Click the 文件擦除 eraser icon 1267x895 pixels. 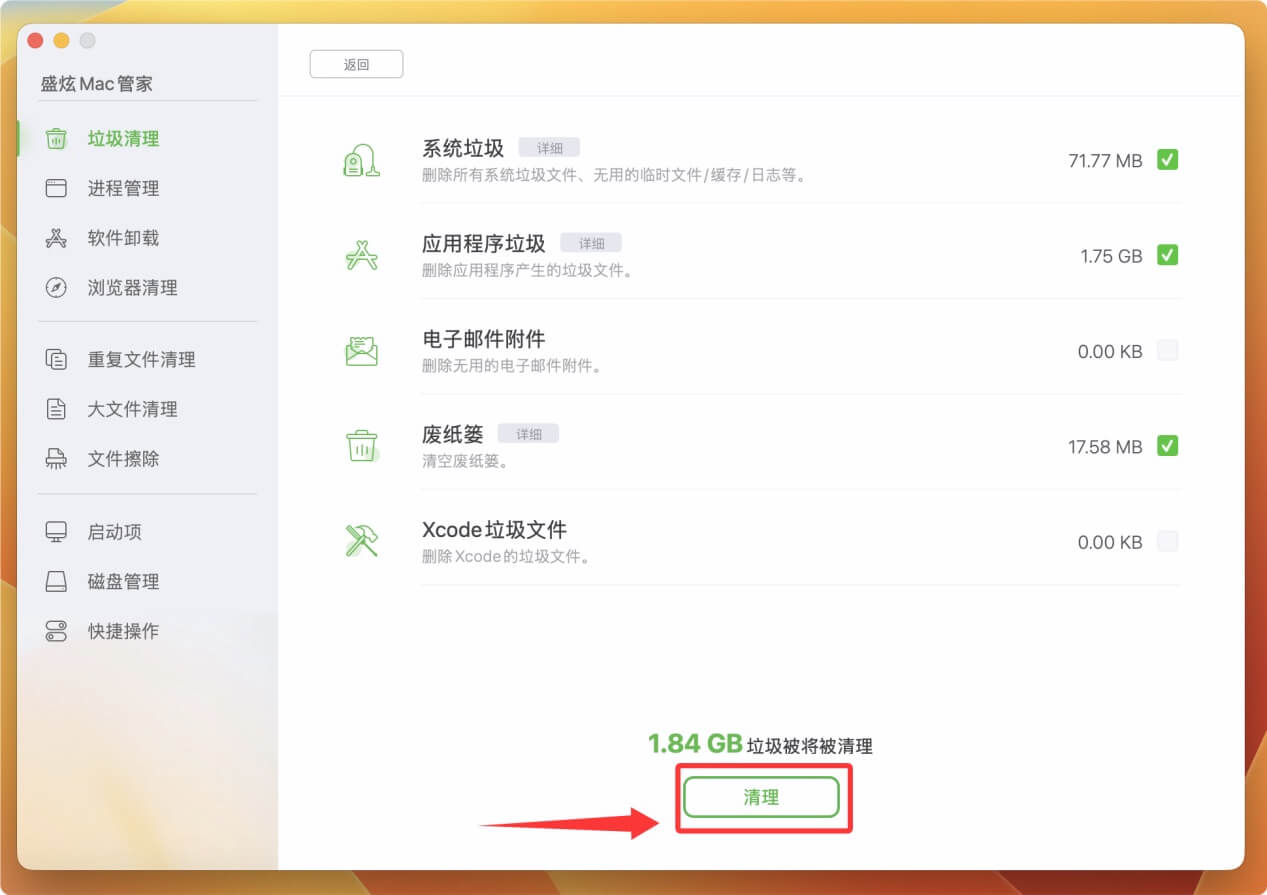58,459
